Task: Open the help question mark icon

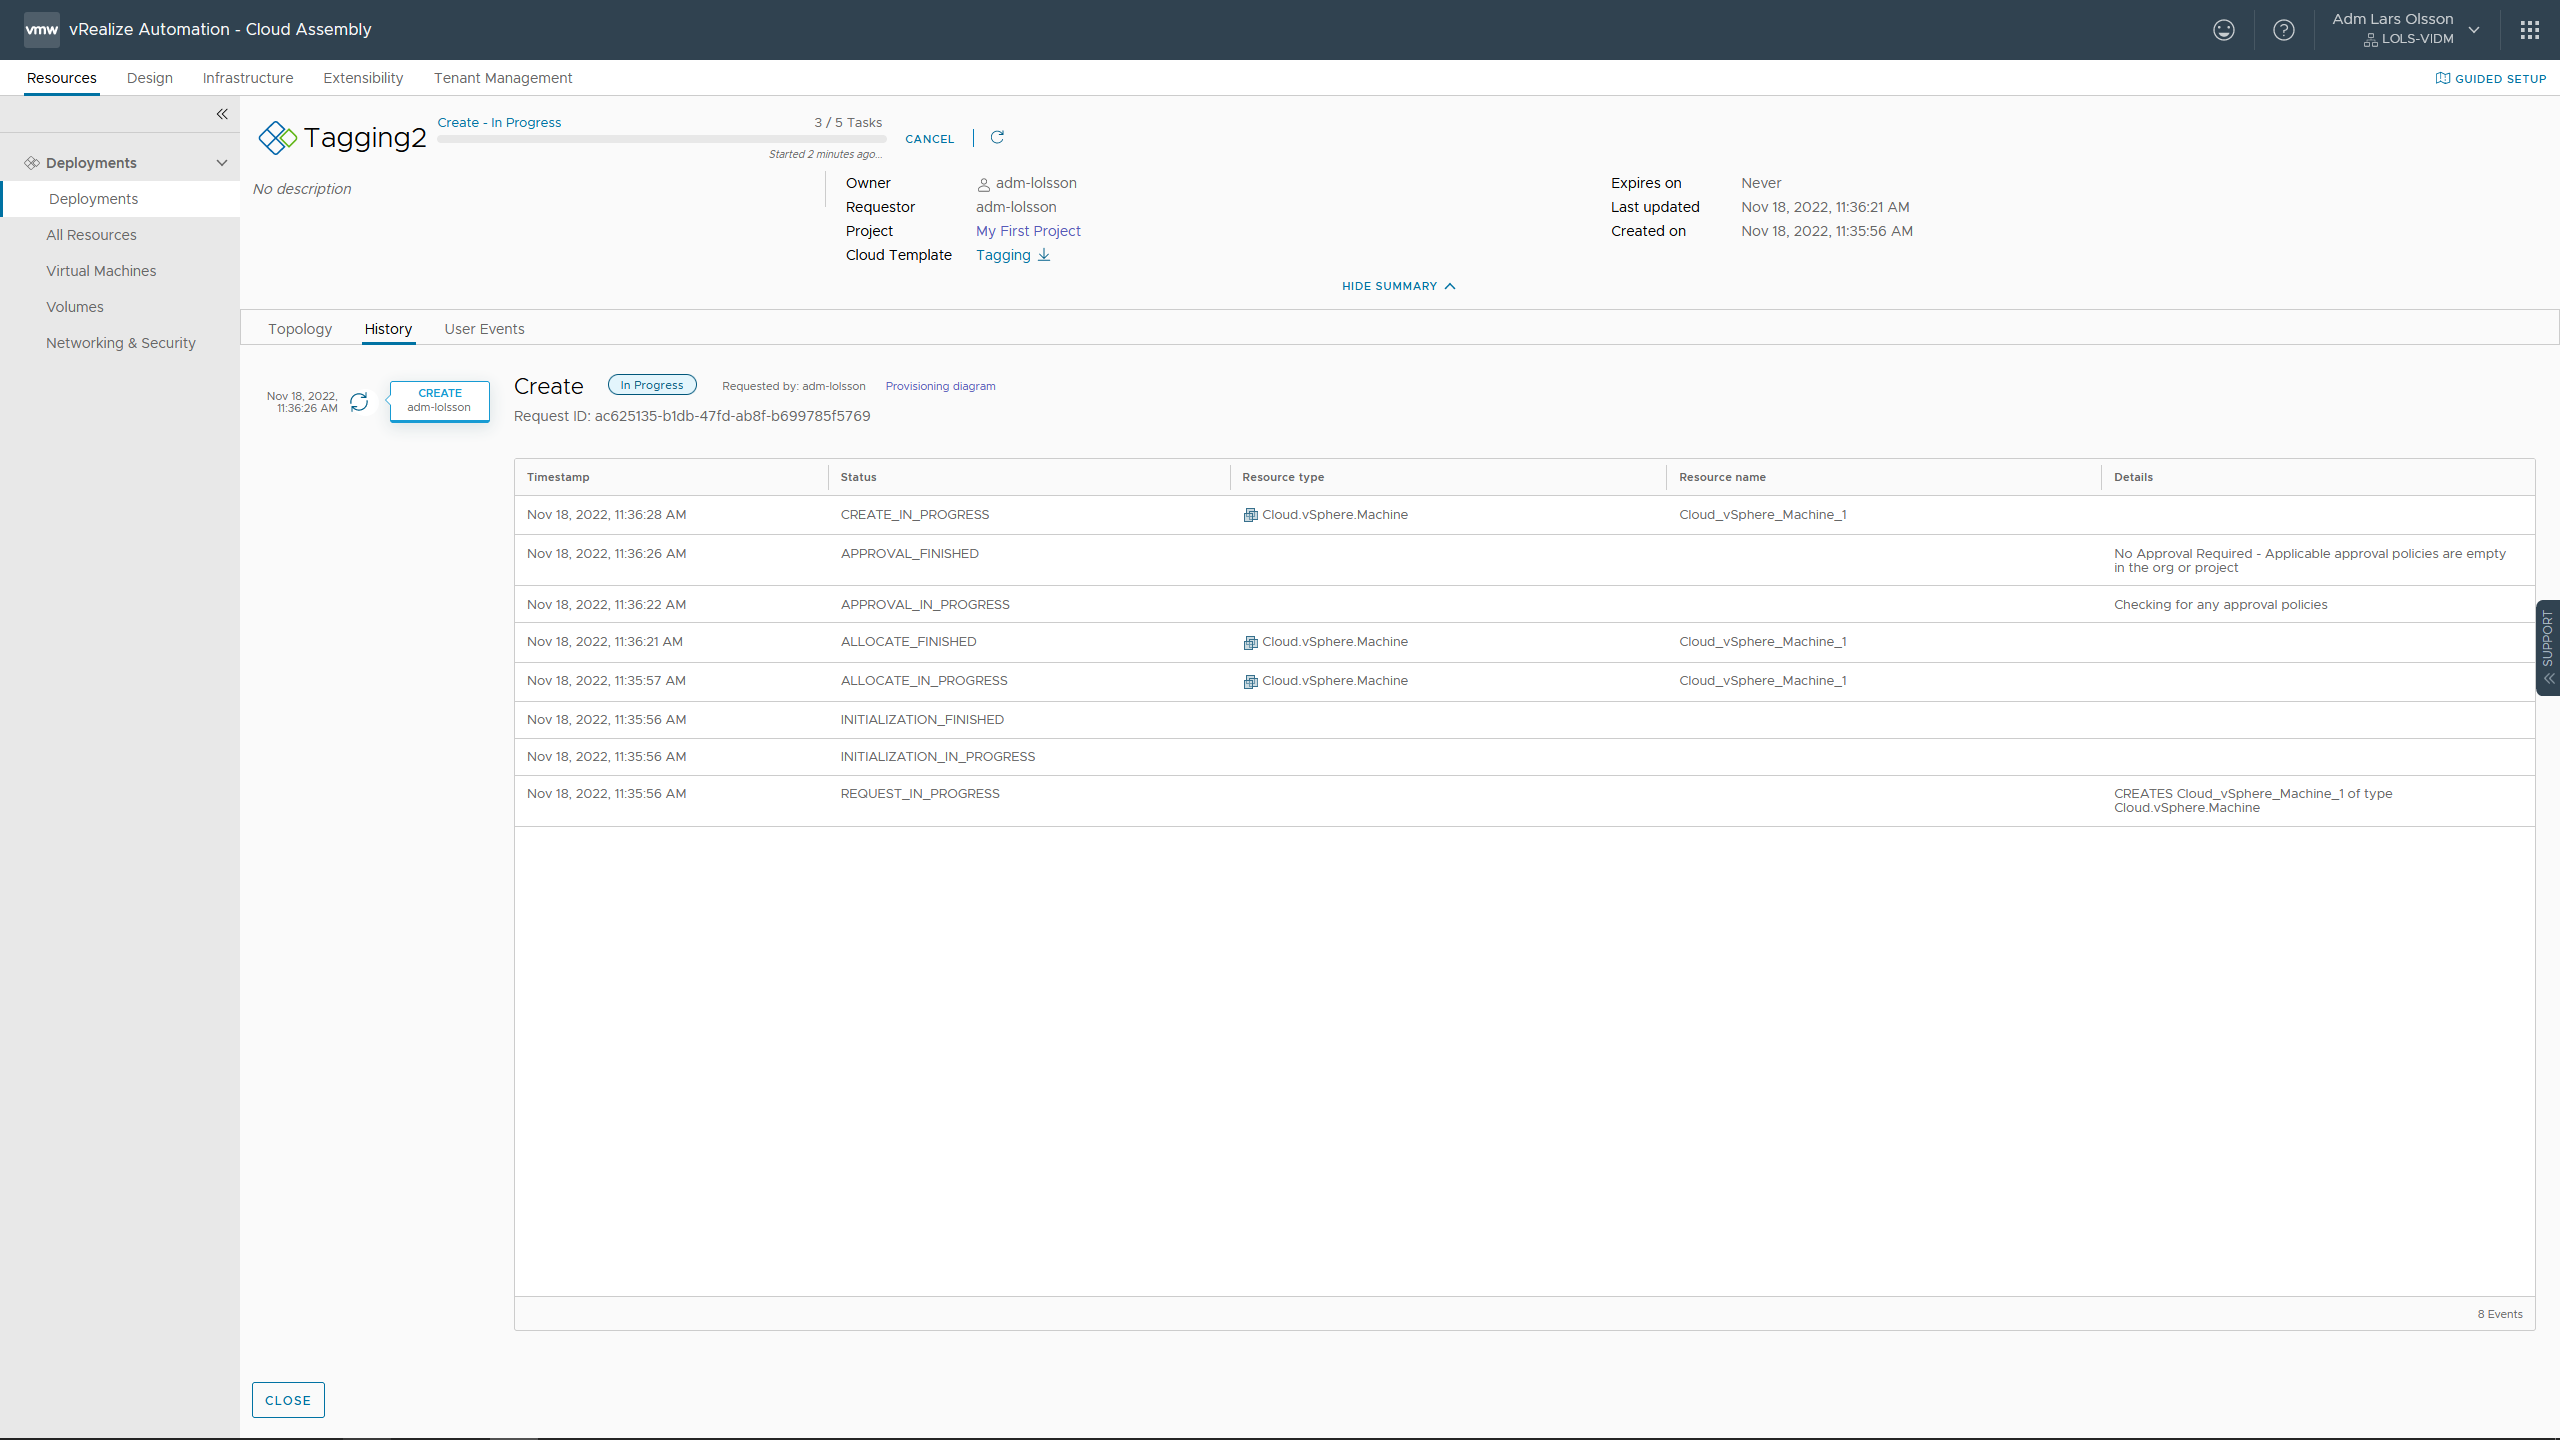Action: coord(2284,30)
